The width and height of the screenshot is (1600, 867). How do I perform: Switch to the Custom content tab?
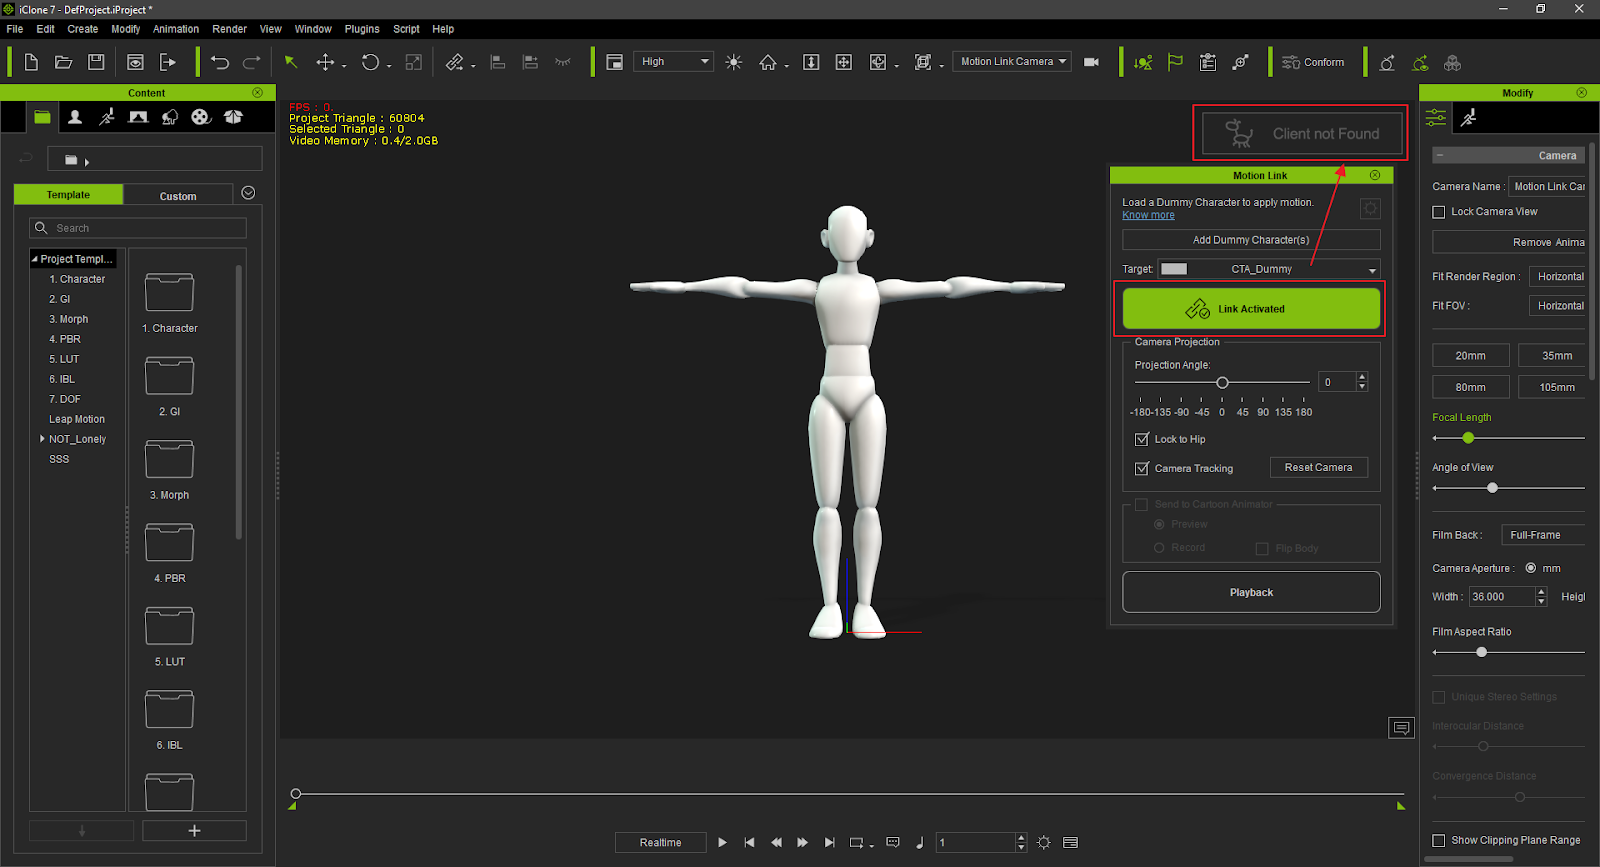(x=178, y=196)
